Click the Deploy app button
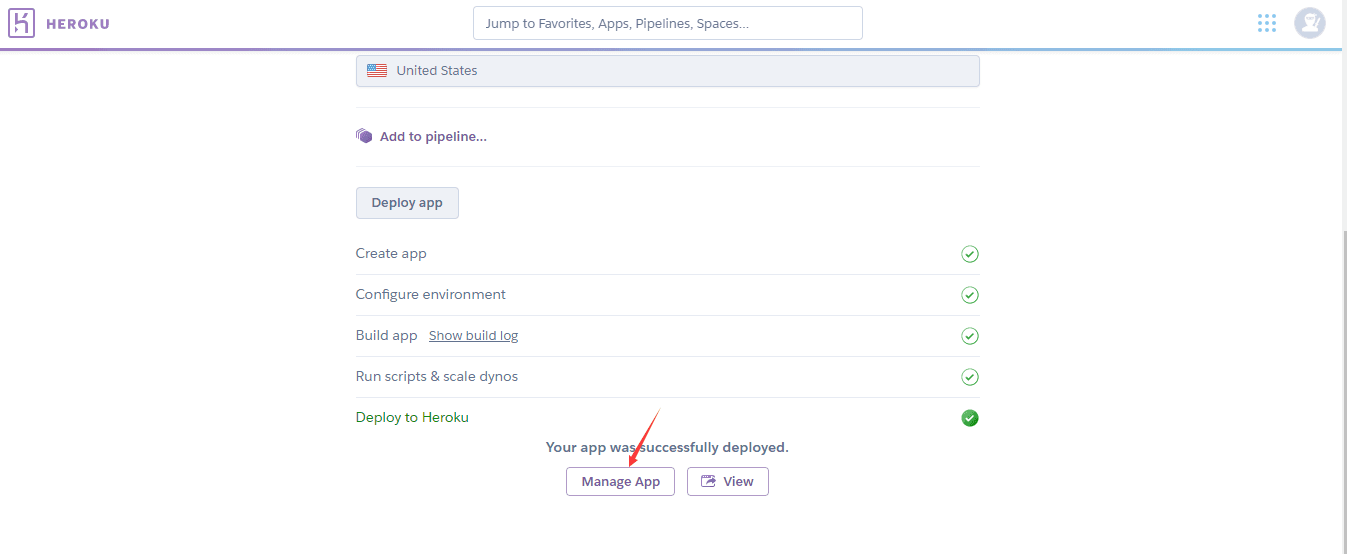 [407, 203]
